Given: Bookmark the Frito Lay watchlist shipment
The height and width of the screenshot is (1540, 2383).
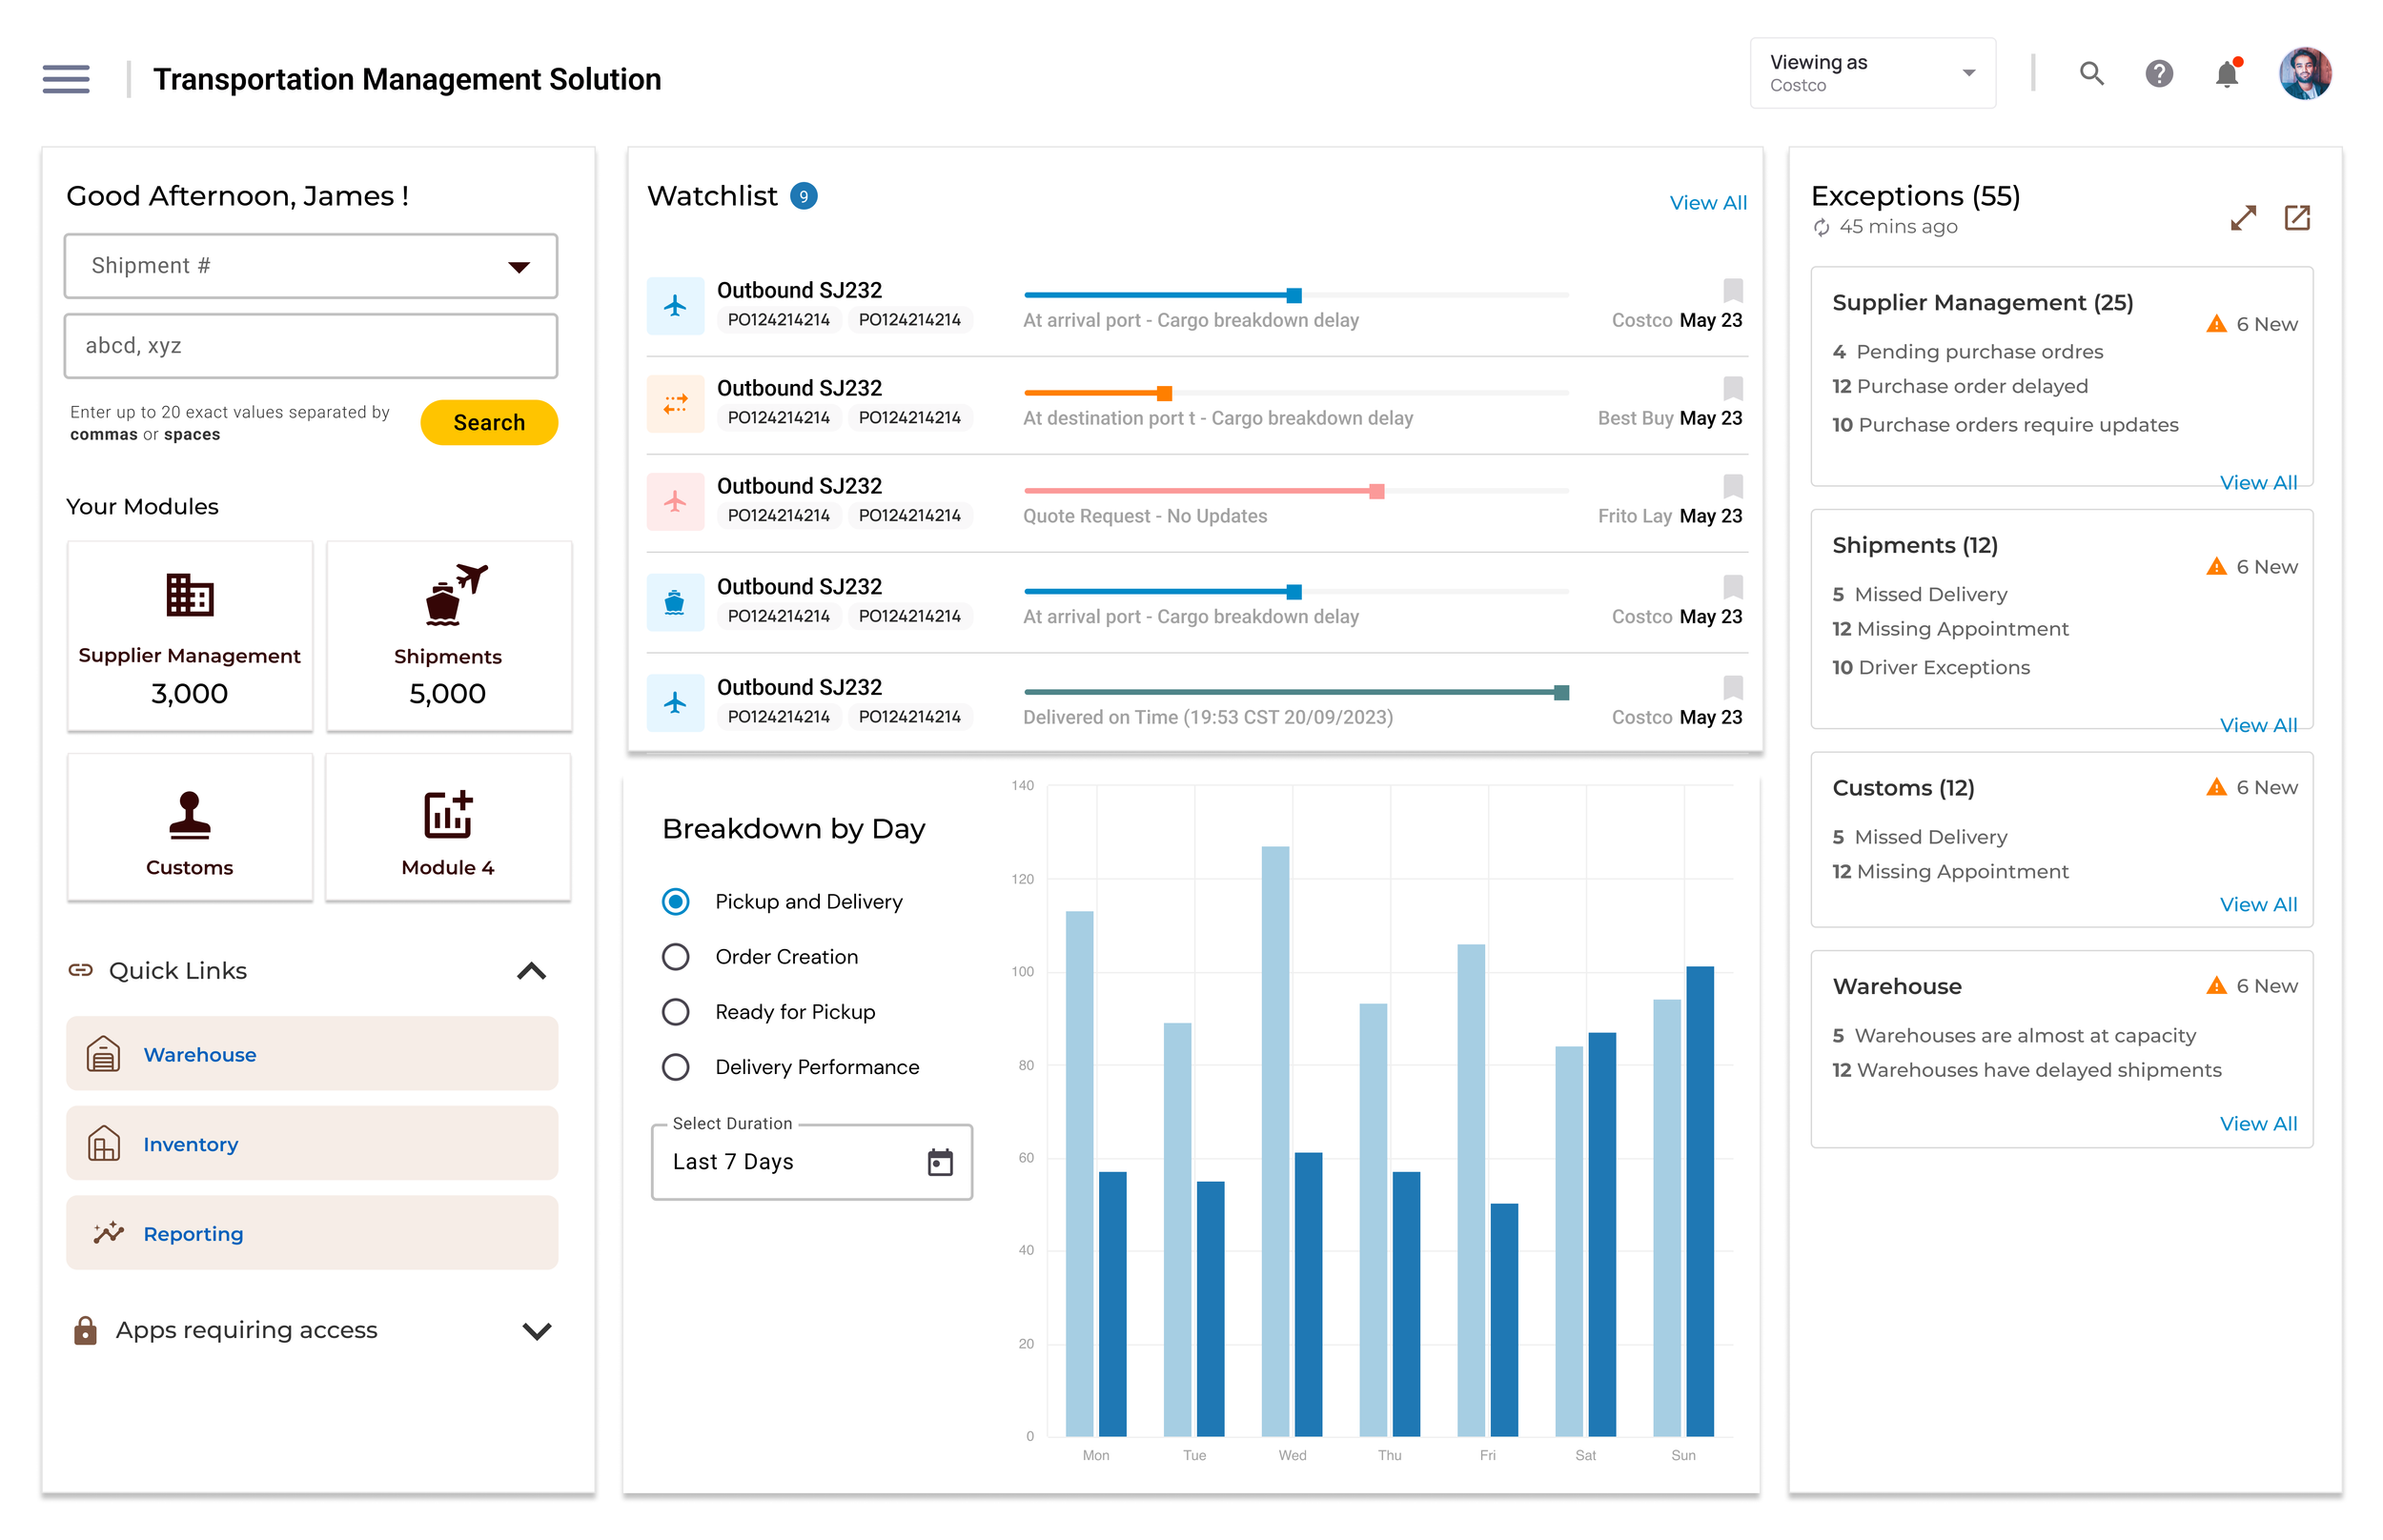Looking at the screenshot, I should pos(1732,487).
